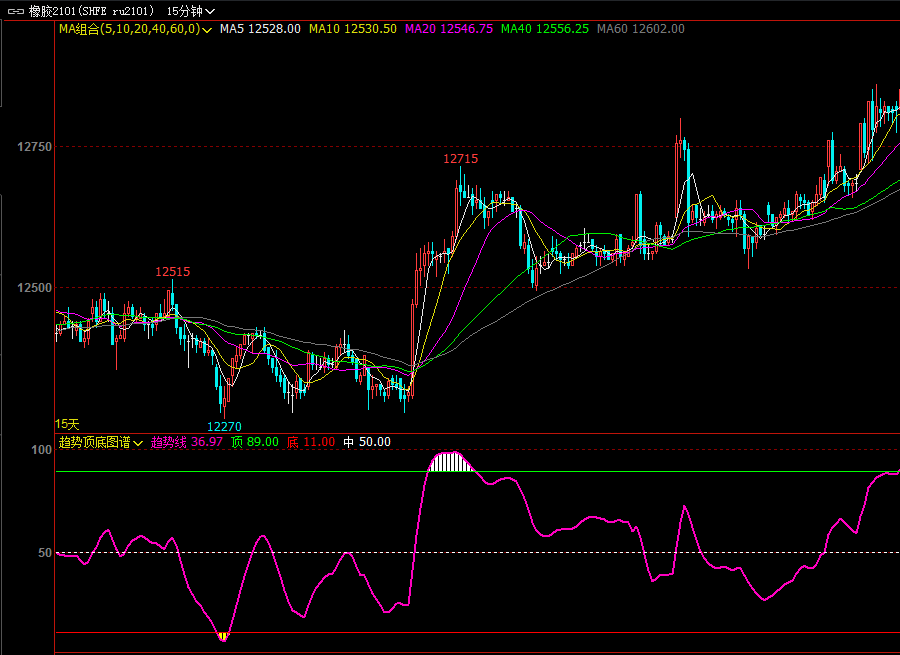The width and height of the screenshot is (900, 655).
Task: Click the 50 indicator axis label
Action: tap(45, 553)
